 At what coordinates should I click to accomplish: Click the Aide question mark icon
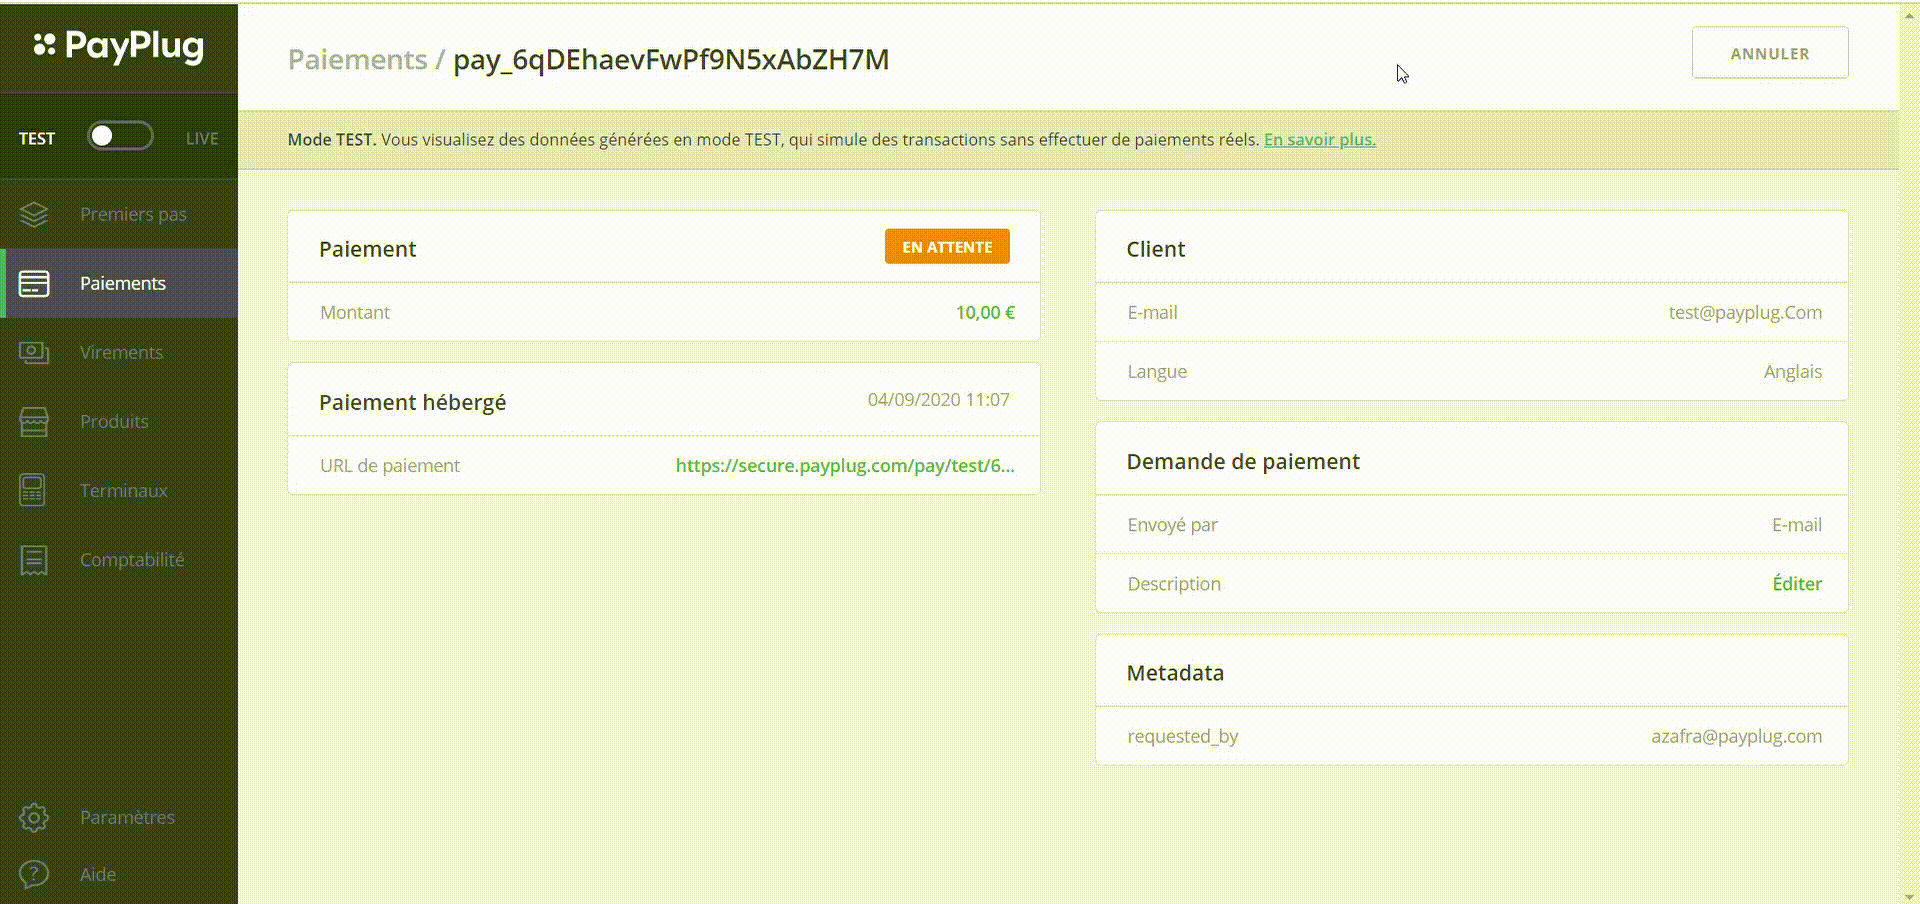(x=34, y=874)
